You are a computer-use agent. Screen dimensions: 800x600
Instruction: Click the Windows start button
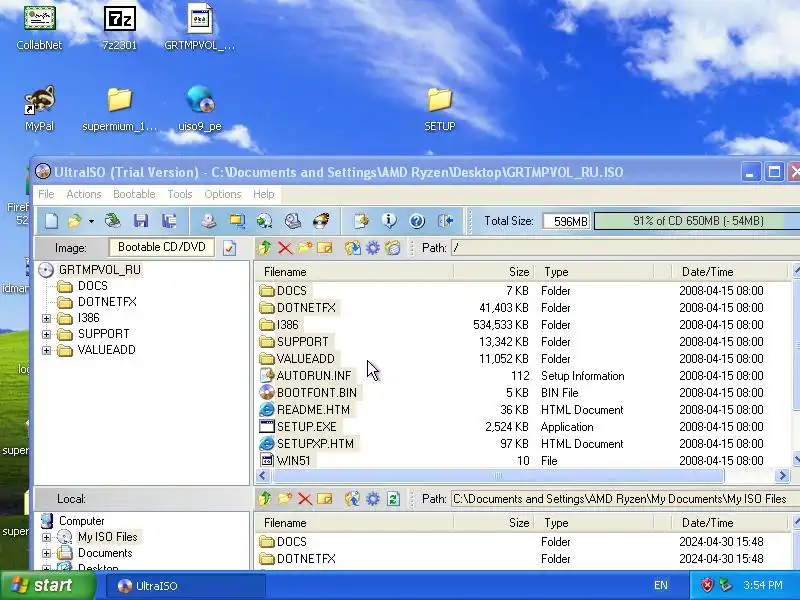48,585
